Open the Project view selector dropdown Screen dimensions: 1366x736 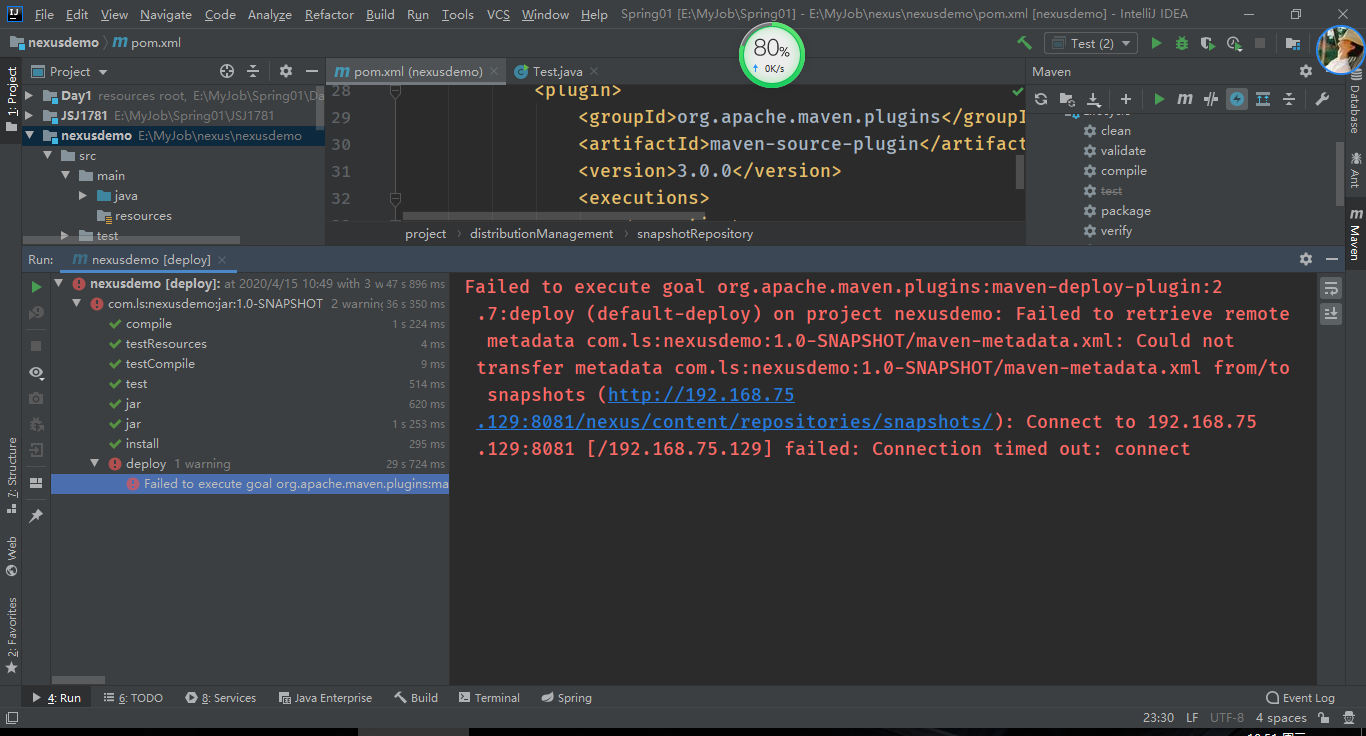click(x=70, y=71)
